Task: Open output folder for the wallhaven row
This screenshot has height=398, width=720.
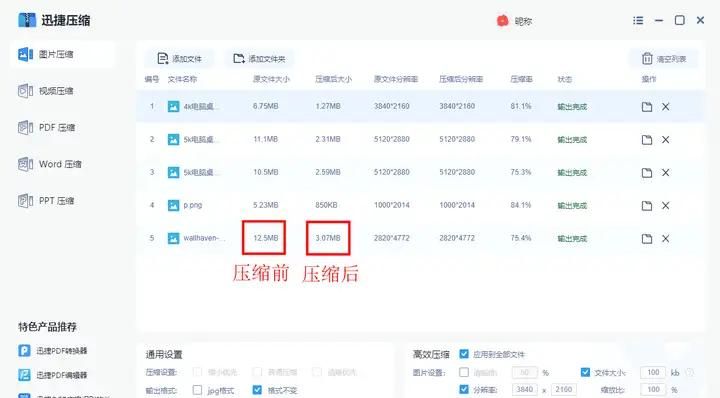Action: point(647,239)
